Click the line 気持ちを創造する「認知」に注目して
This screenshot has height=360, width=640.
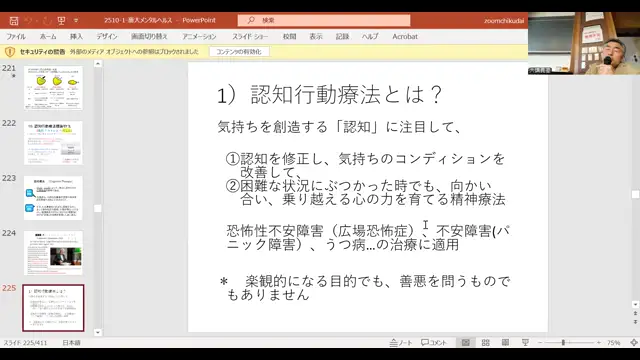[340, 127]
